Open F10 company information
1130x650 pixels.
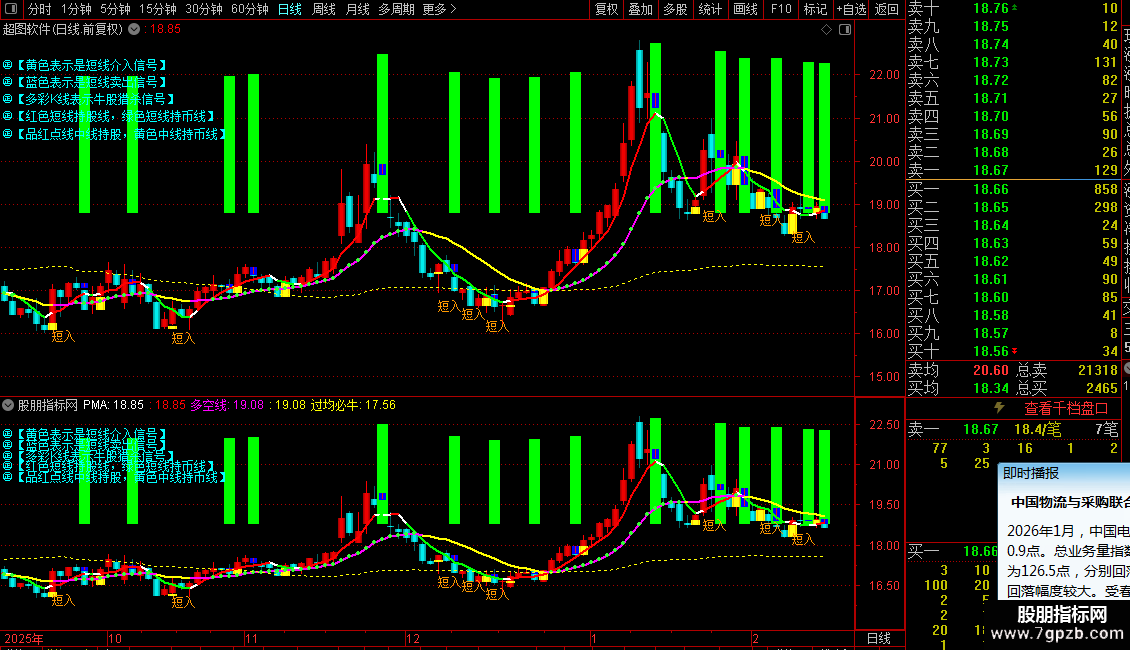pyautogui.click(x=781, y=9)
